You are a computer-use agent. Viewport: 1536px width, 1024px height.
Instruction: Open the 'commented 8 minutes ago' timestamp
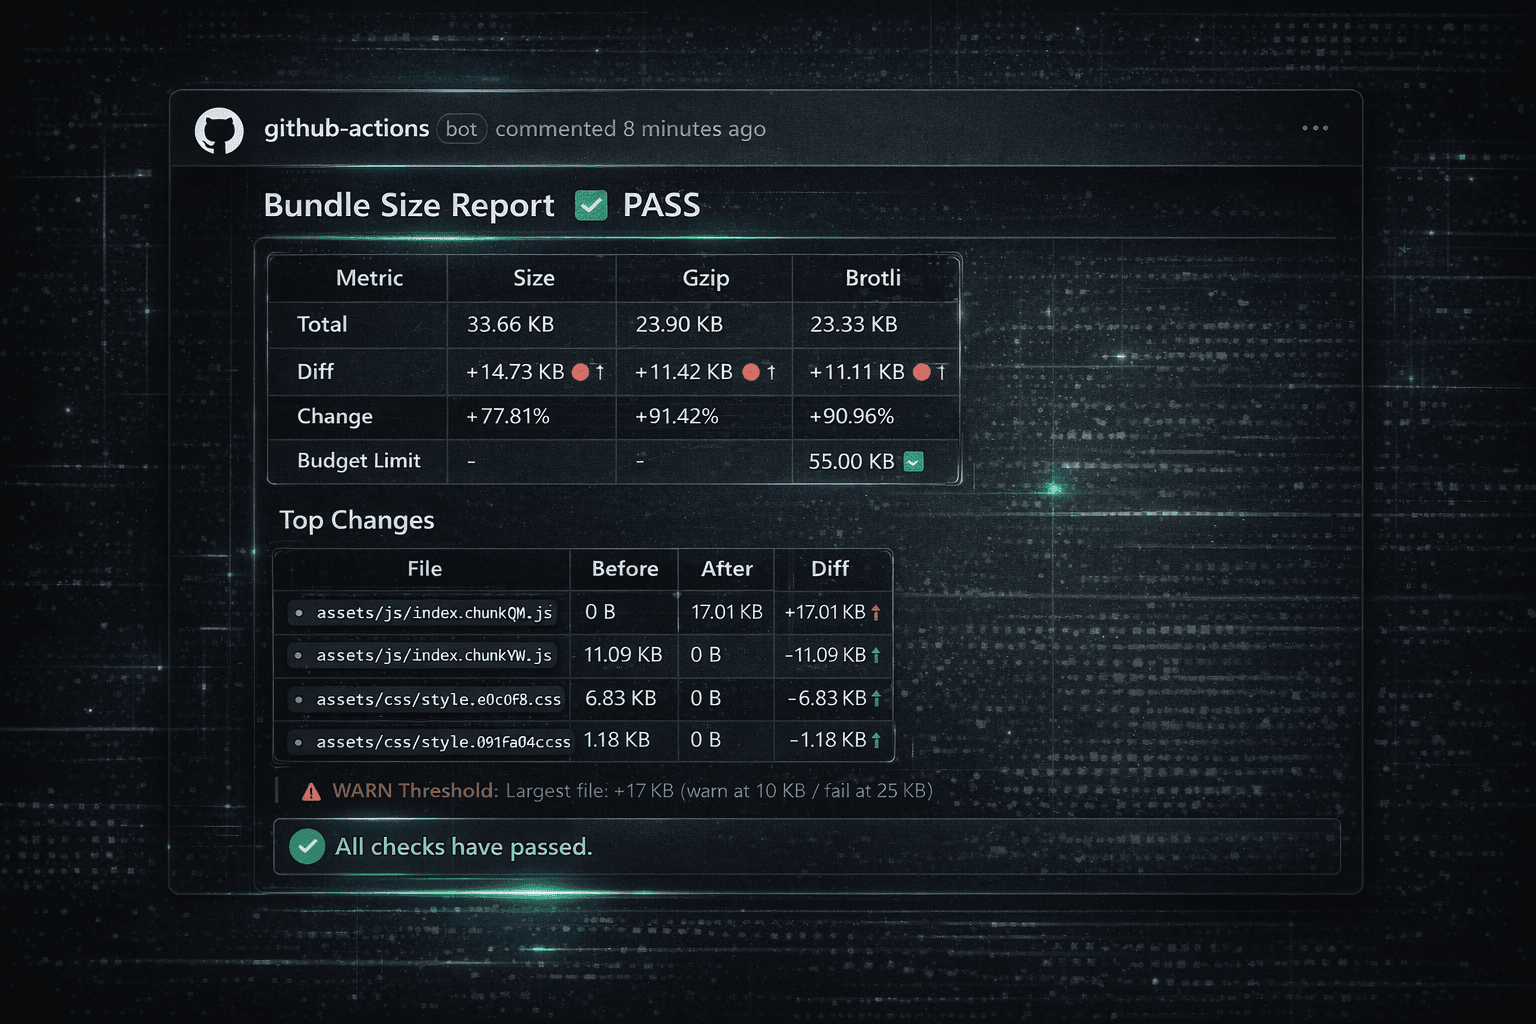[x=630, y=129]
